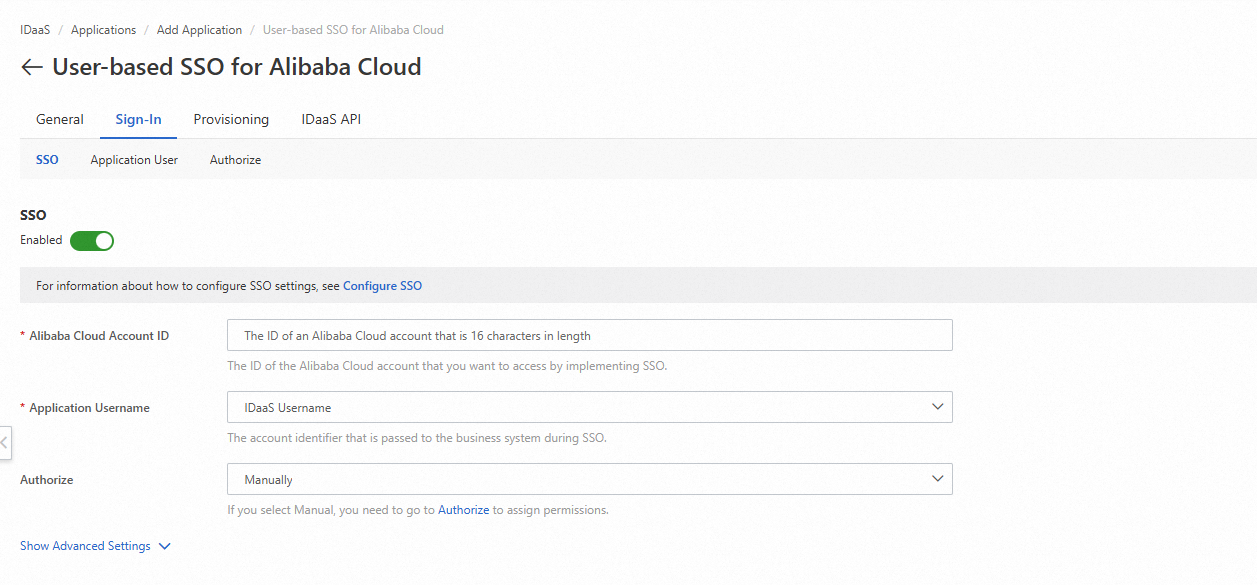This screenshot has width=1257, height=585.
Task: Click the Show Advanced Settings chevron icon
Action: pos(165,546)
